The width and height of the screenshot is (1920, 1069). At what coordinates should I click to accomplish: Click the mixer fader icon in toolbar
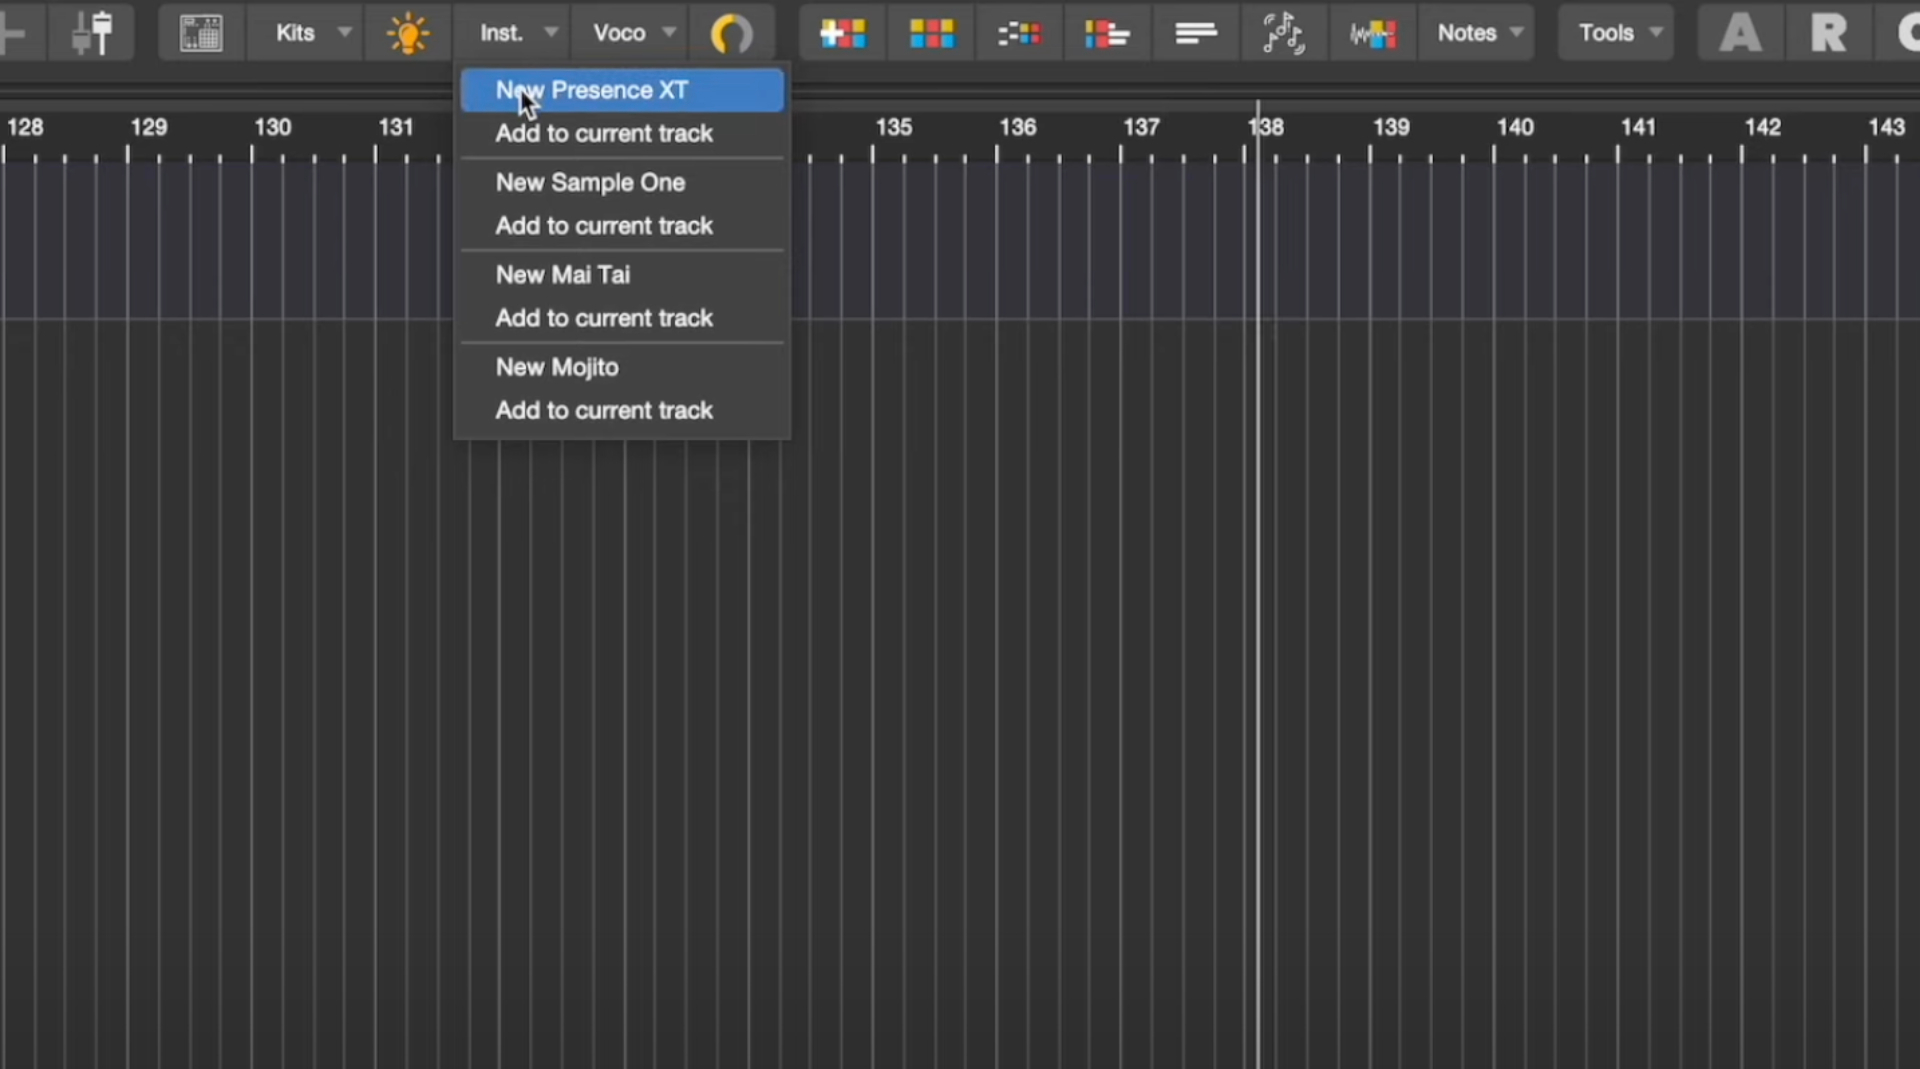[x=92, y=33]
